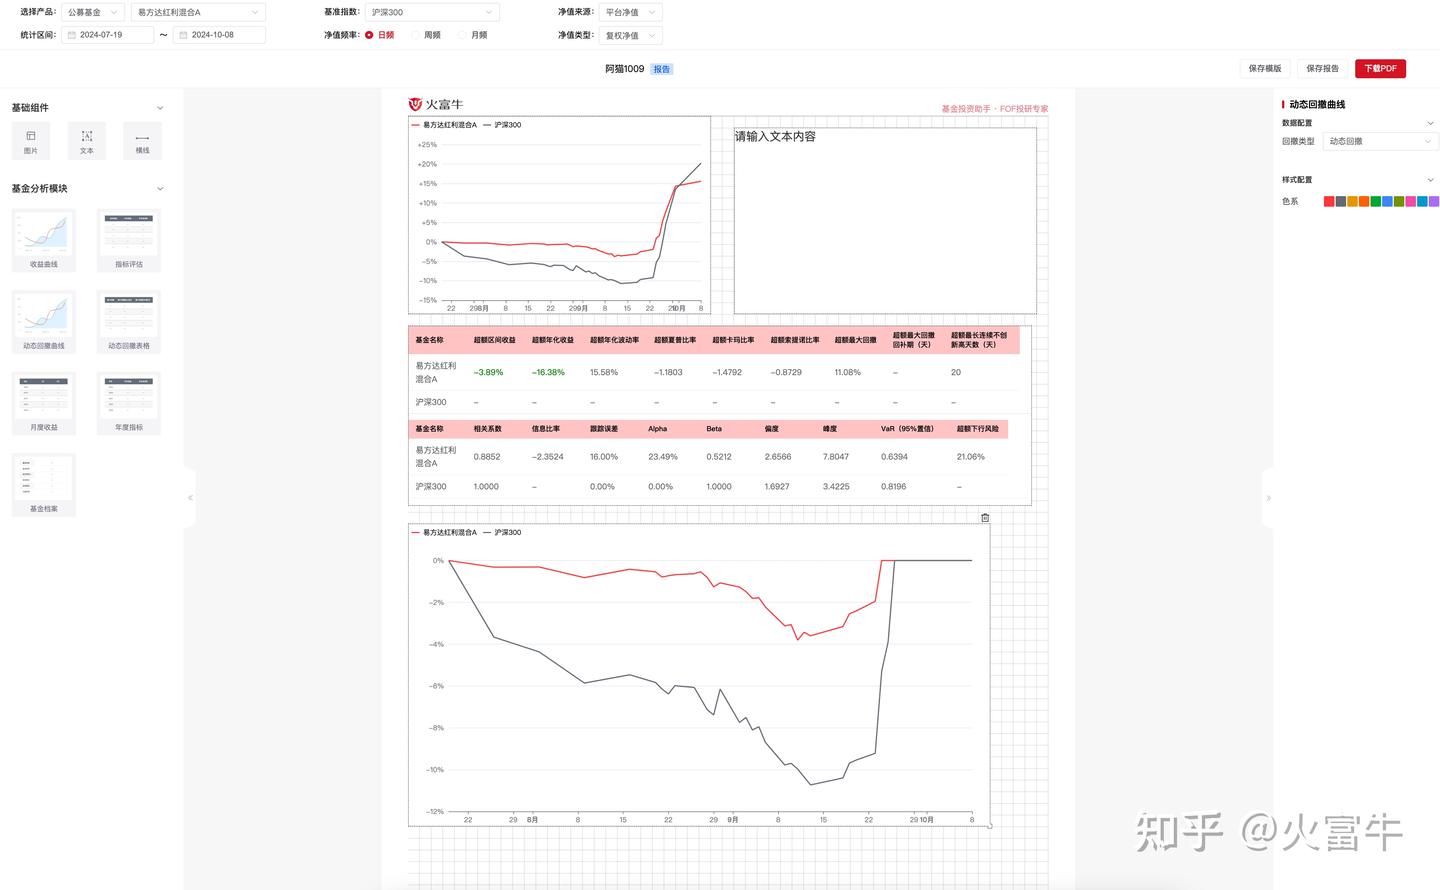Click the 15.58% annualized volatility value
This screenshot has height=890, width=1440.
(x=604, y=372)
